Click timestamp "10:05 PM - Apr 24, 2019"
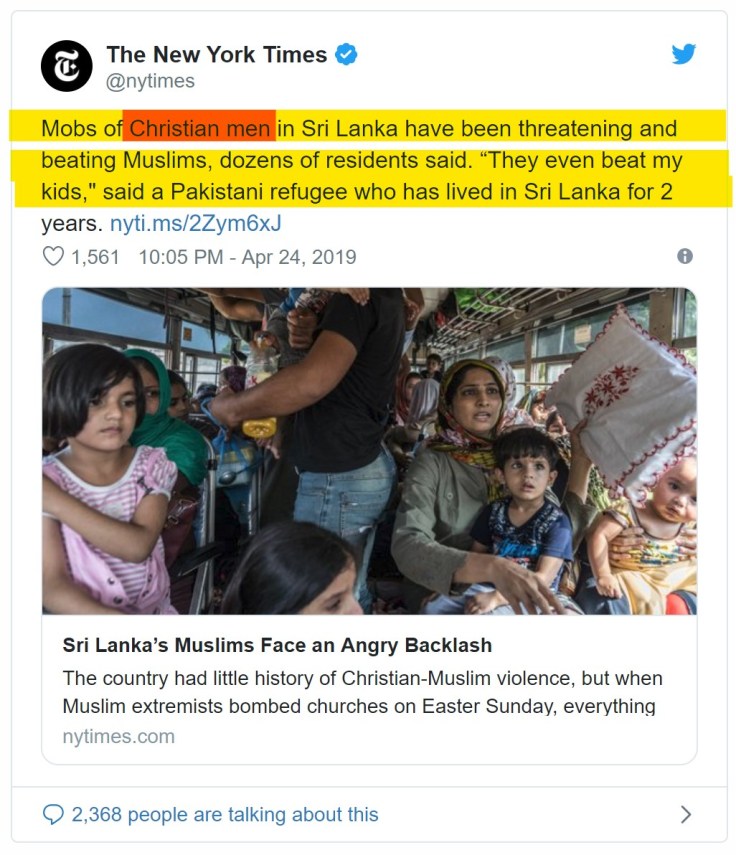The image size is (736, 855). (x=247, y=257)
